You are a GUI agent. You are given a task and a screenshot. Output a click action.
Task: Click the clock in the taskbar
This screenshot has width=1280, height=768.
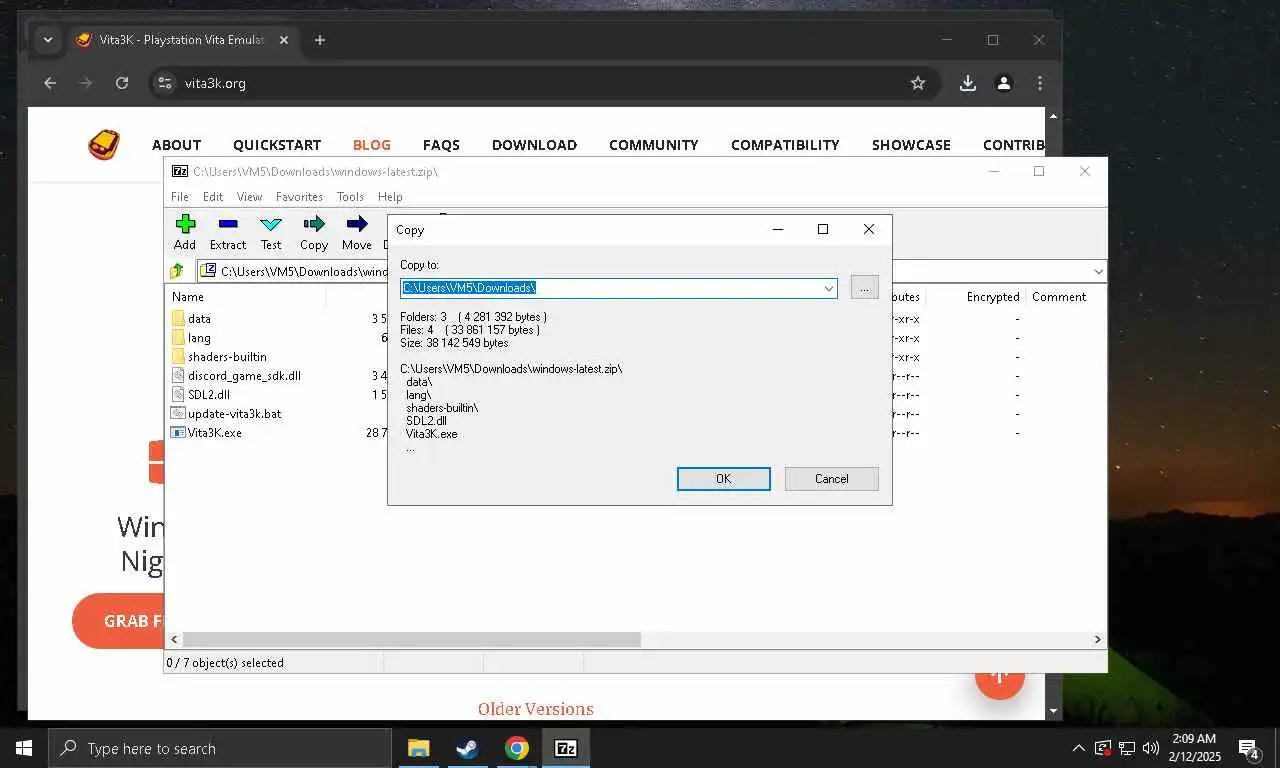(x=1192, y=748)
